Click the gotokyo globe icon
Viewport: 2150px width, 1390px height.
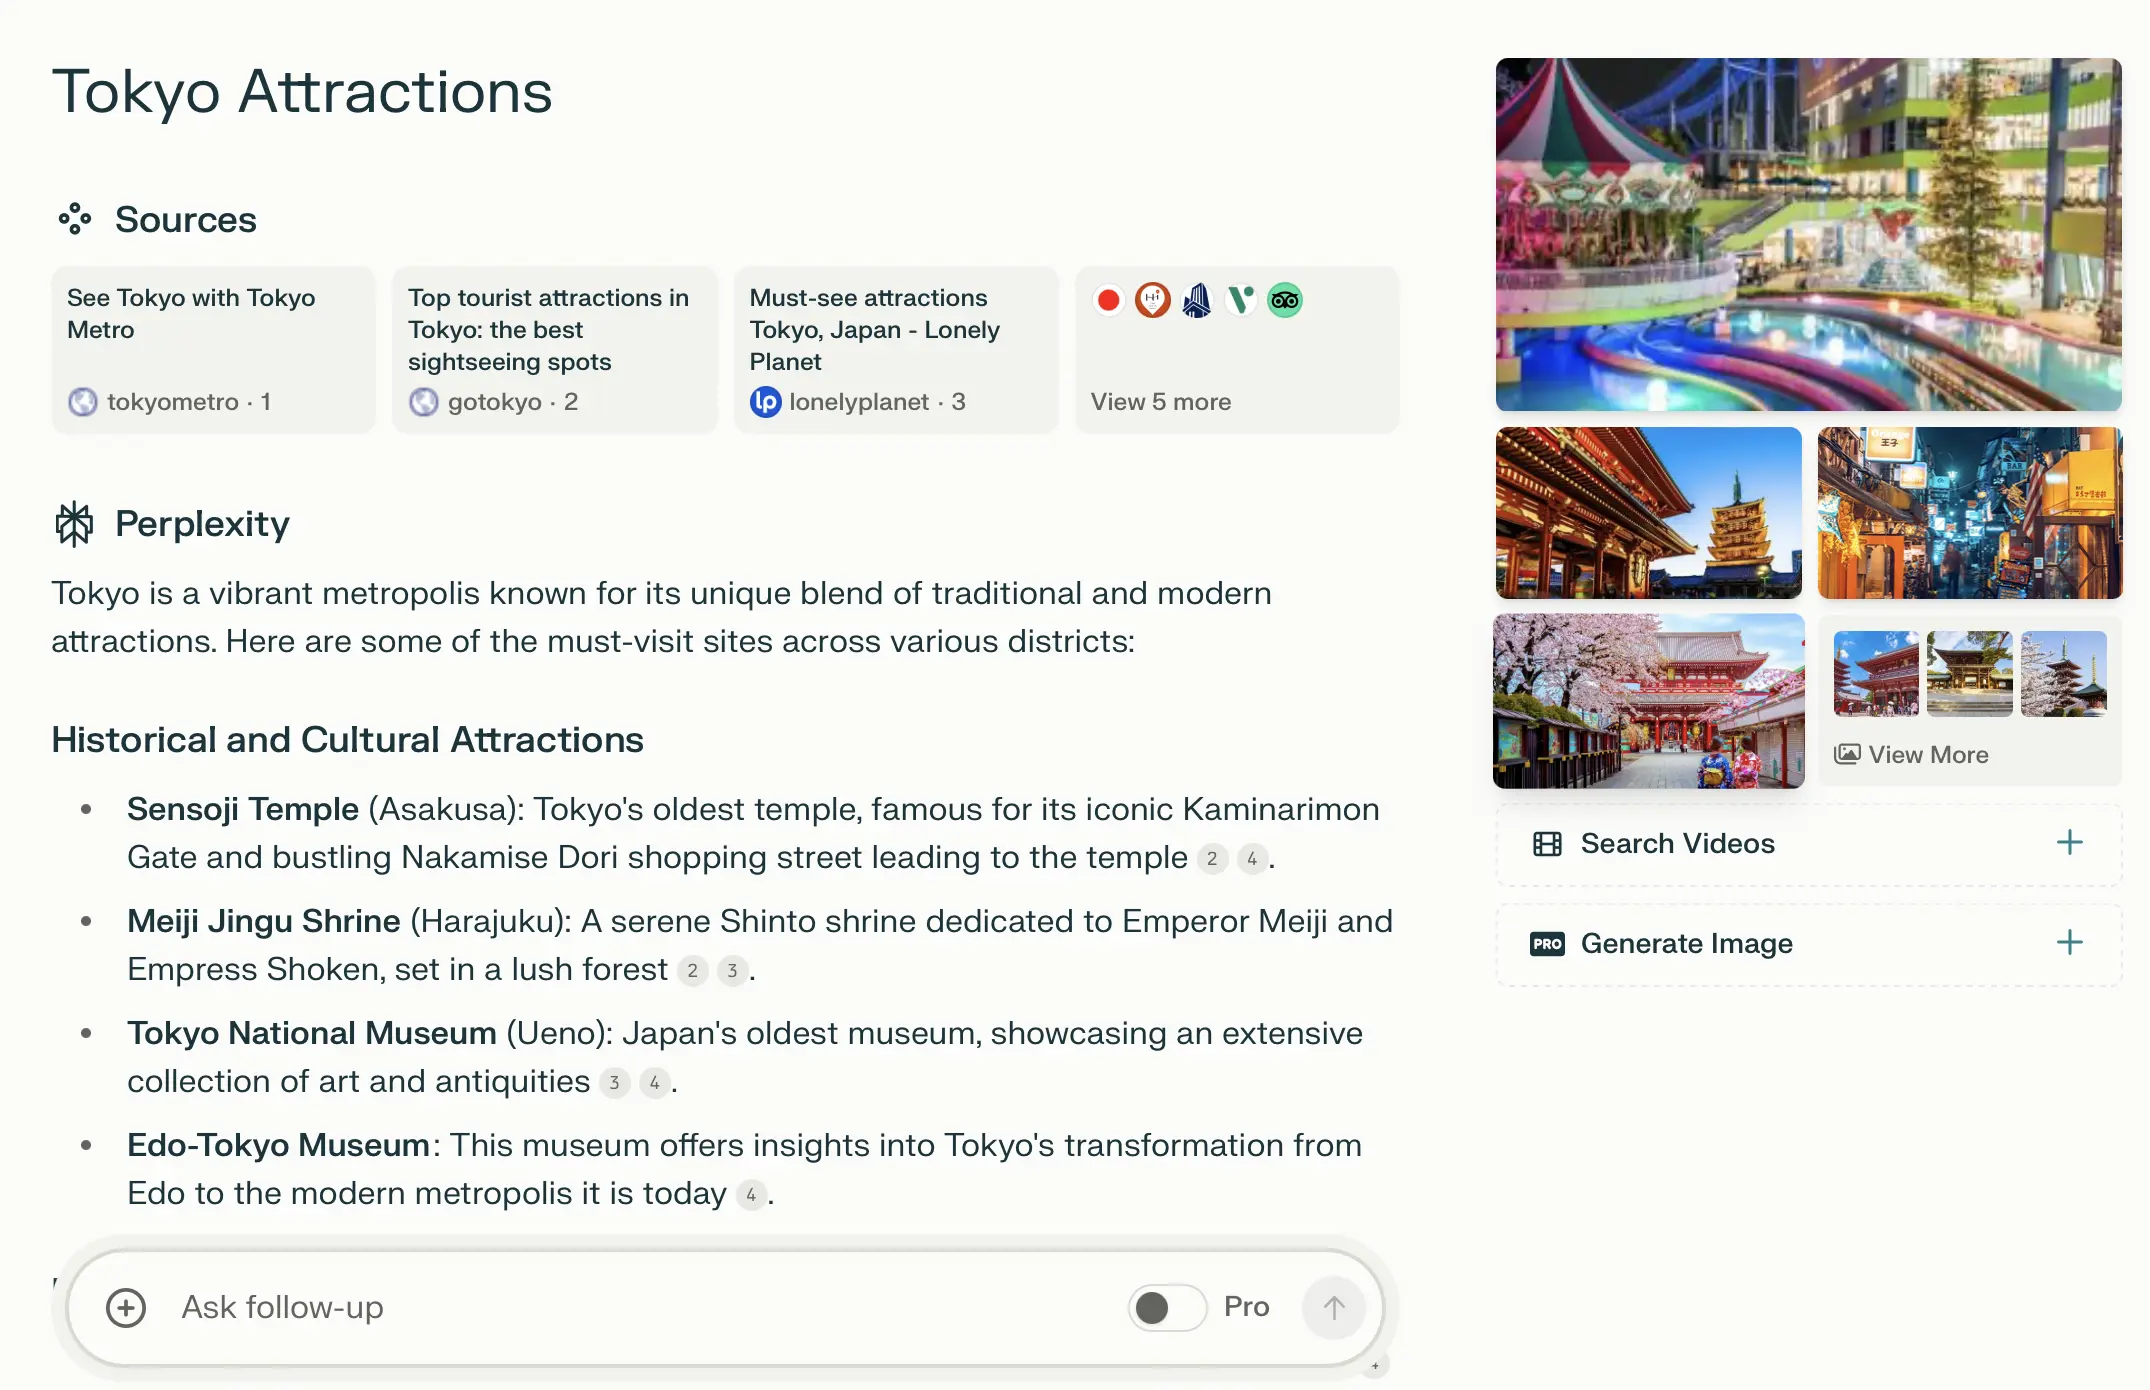pyautogui.click(x=424, y=401)
